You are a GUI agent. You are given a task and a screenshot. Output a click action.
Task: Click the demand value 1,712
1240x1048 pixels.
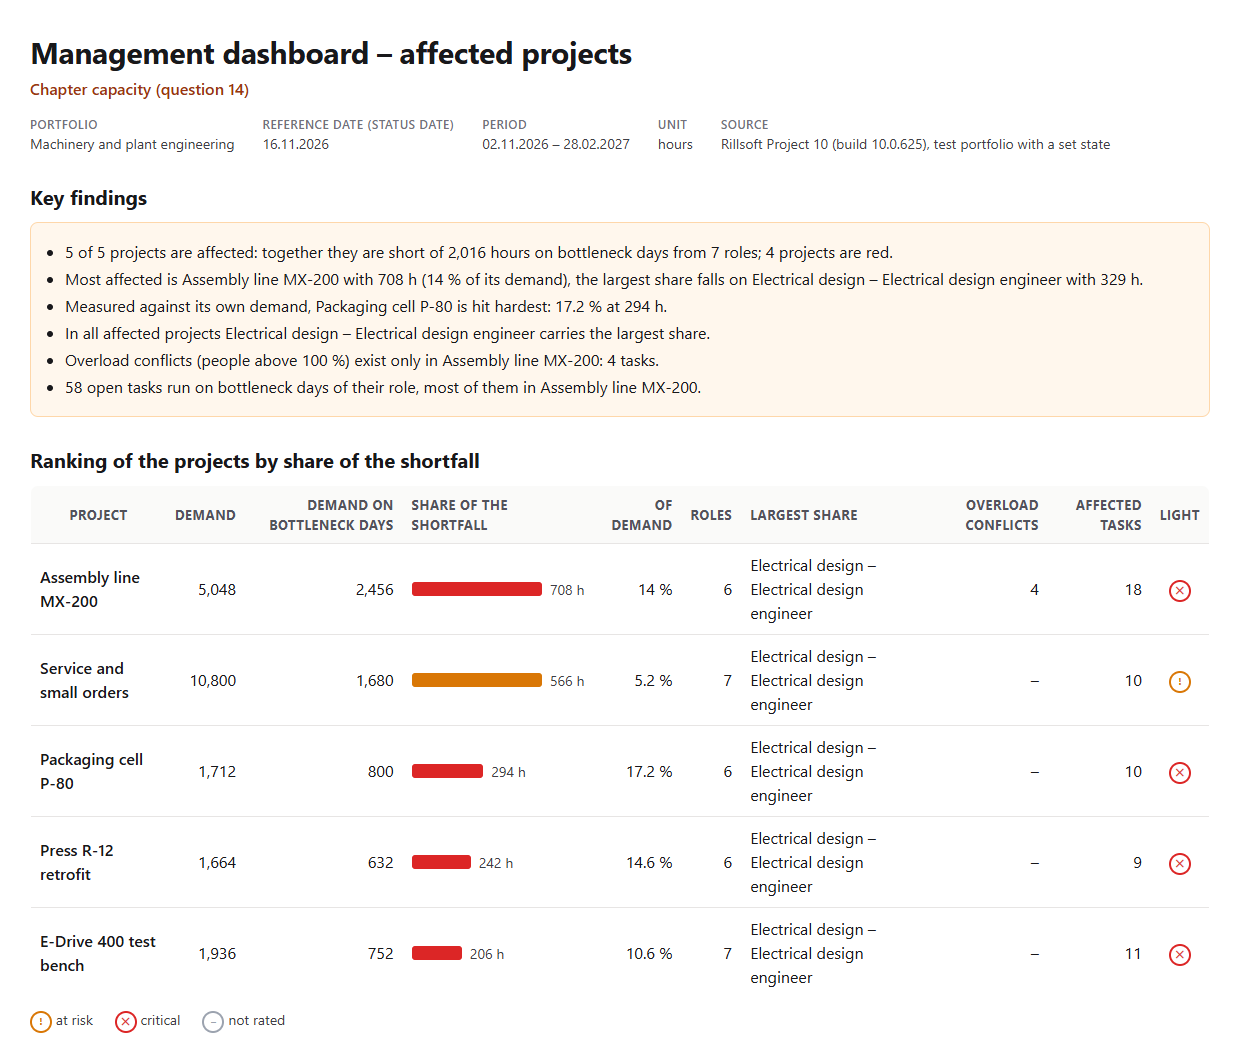(x=217, y=772)
